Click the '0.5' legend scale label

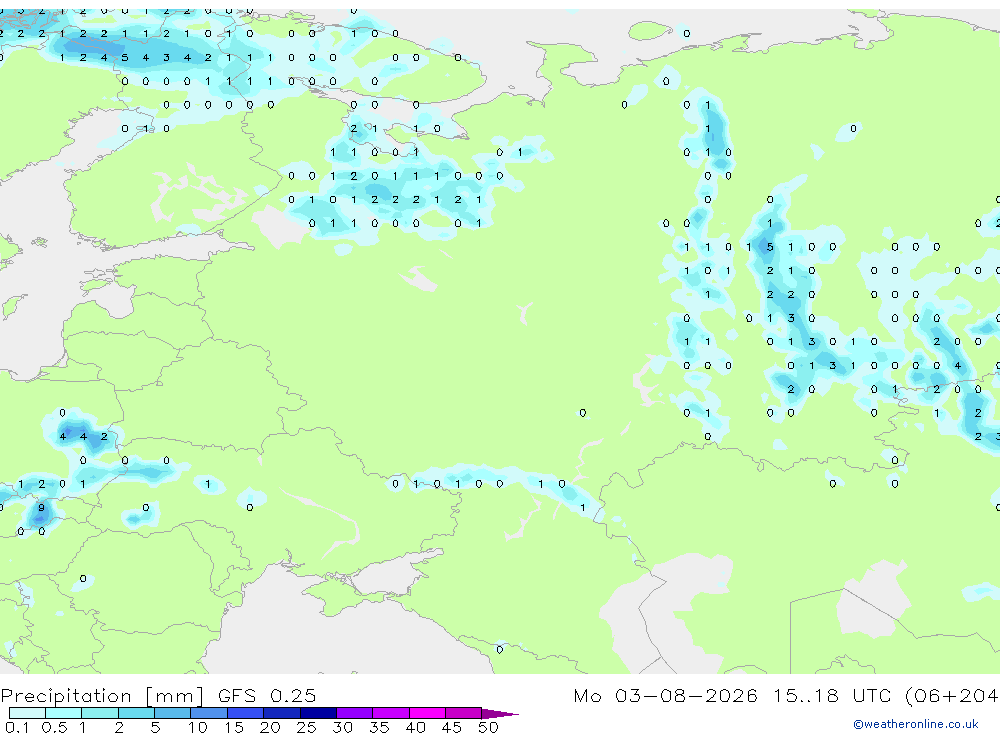coord(54,727)
